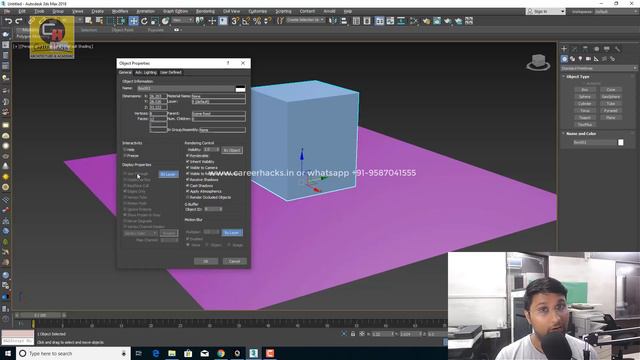Click OK in Object Properties dialog
The width and height of the screenshot is (640, 360).
[x=206, y=261]
